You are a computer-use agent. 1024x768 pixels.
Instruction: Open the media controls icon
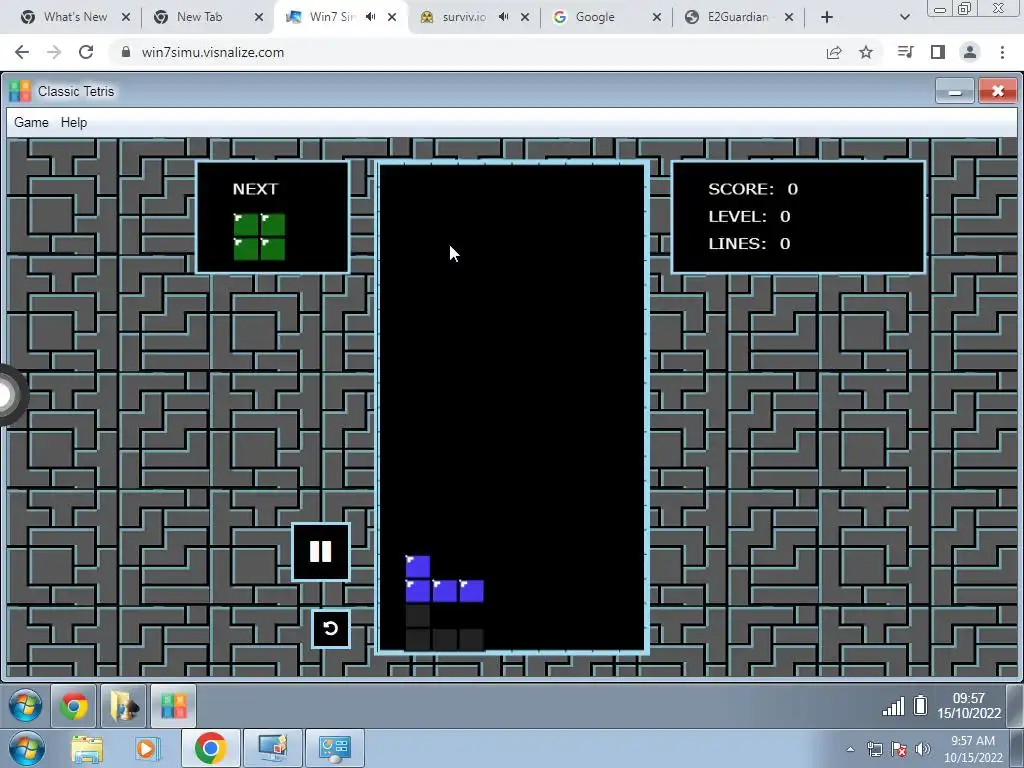click(905, 52)
